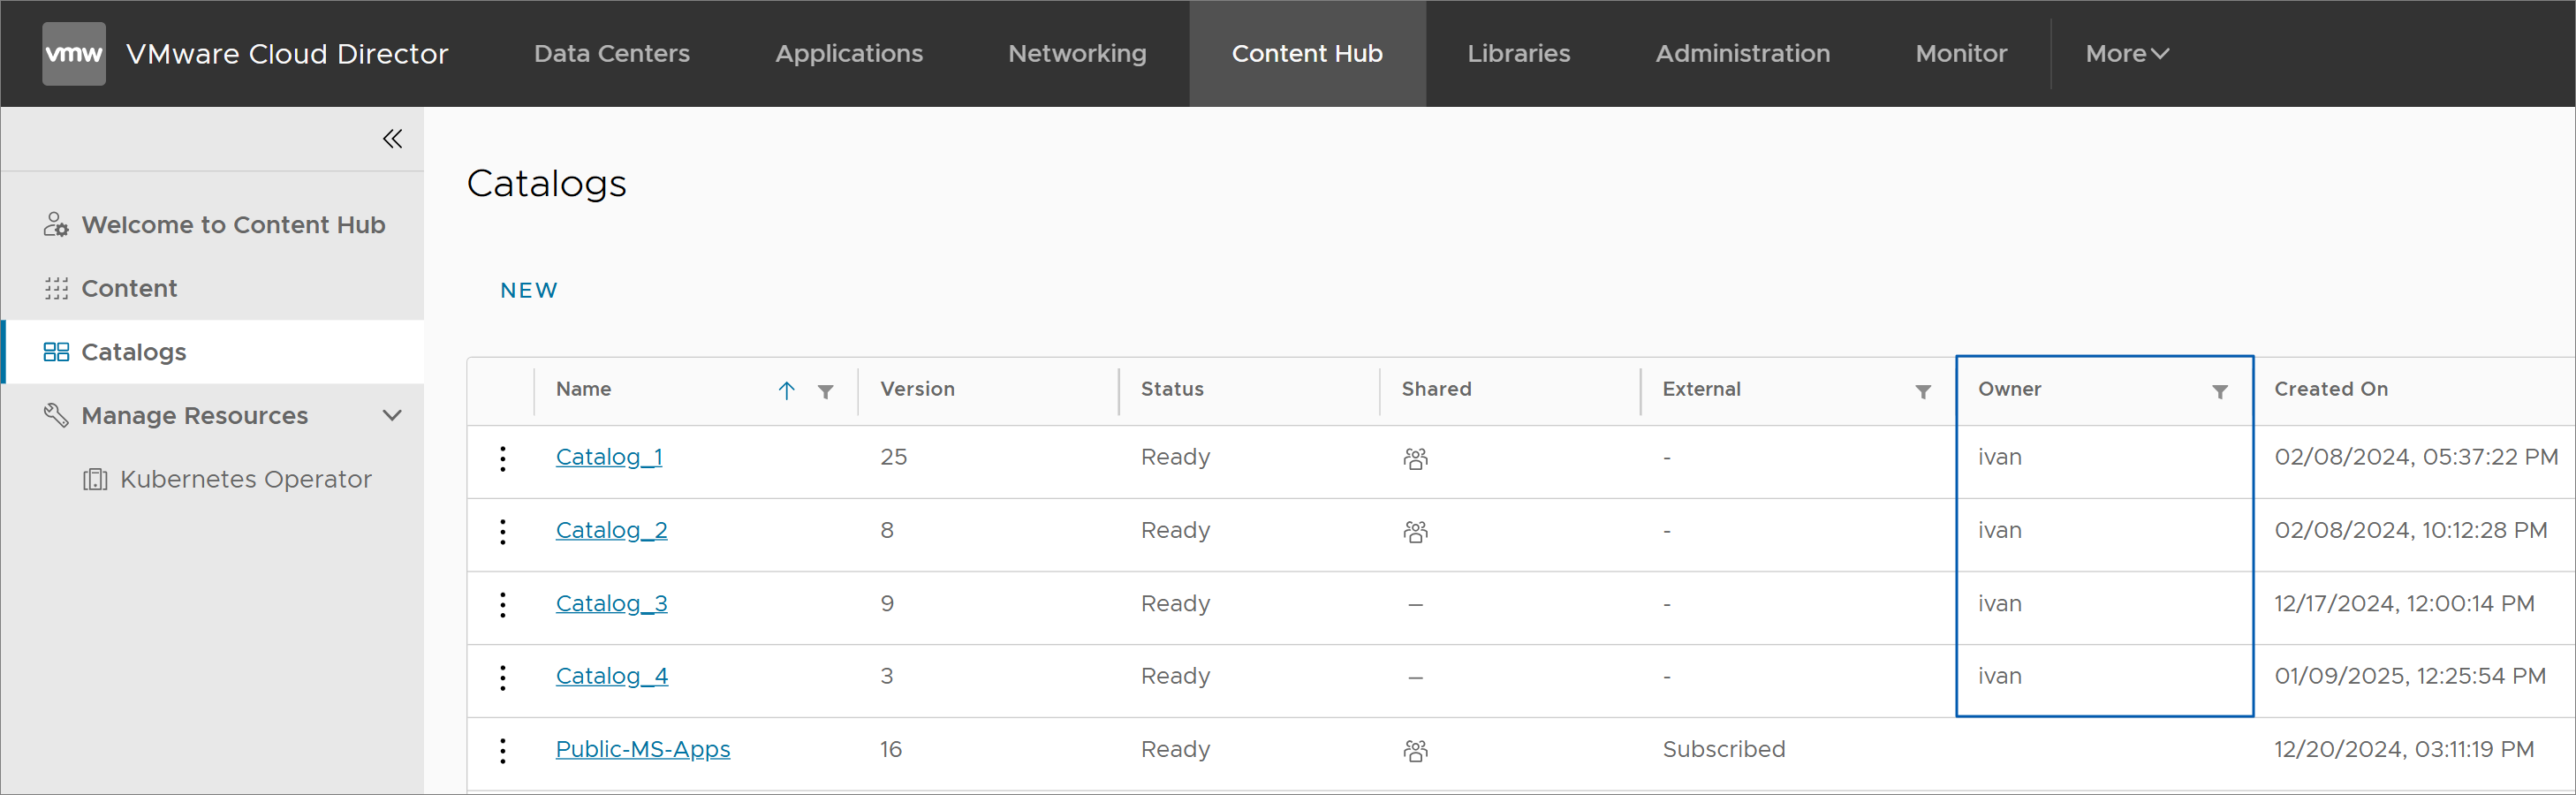The height and width of the screenshot is (795, 2576).
Task: Click the VMware Cloud Director title
Action: coord(287,54)
